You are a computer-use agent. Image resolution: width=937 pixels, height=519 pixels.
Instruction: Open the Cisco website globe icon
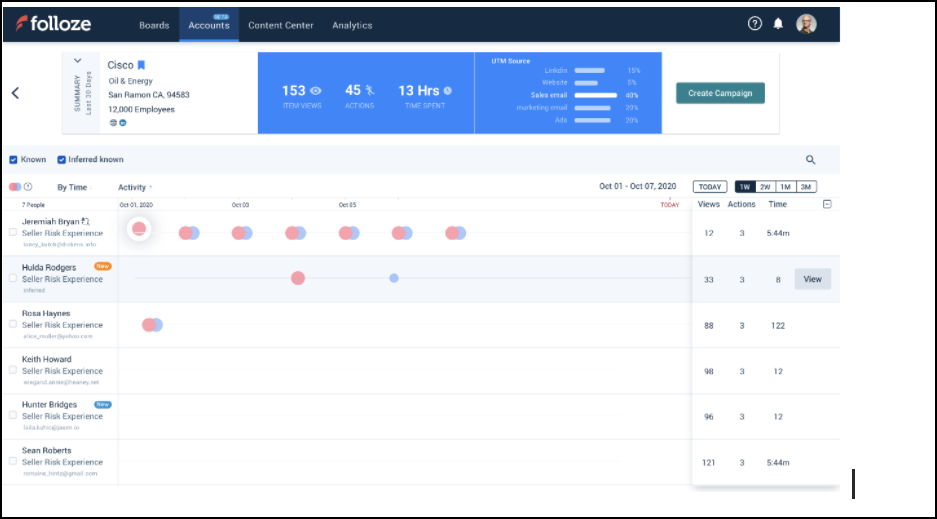pyautogui.click(x=113, y=123)
